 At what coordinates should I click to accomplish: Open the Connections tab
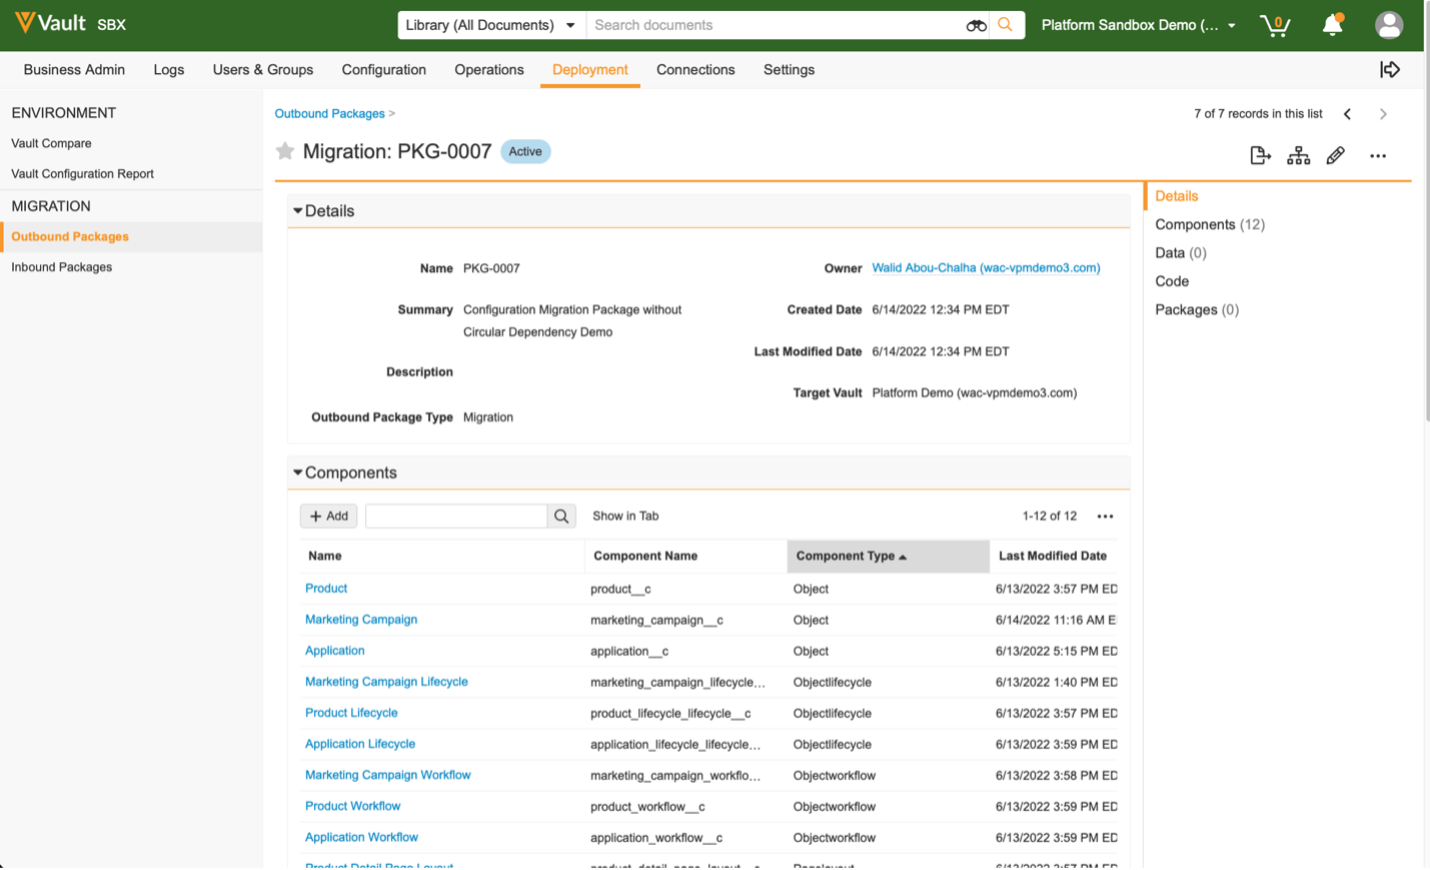695,70
